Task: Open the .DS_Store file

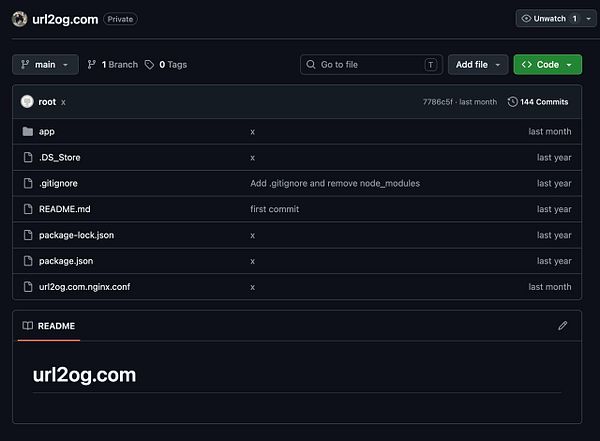Action: tap(60, 157)
